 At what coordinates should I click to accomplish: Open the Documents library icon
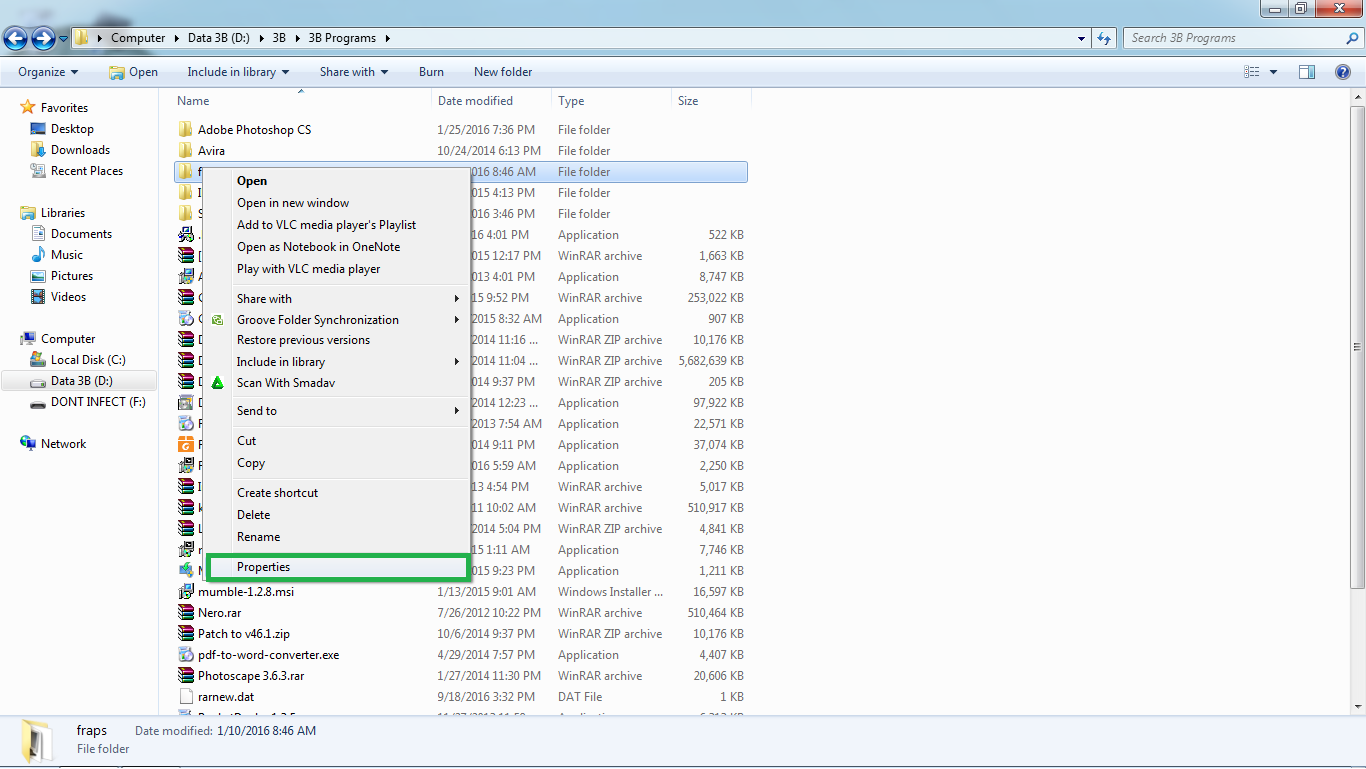coord(38,234)
